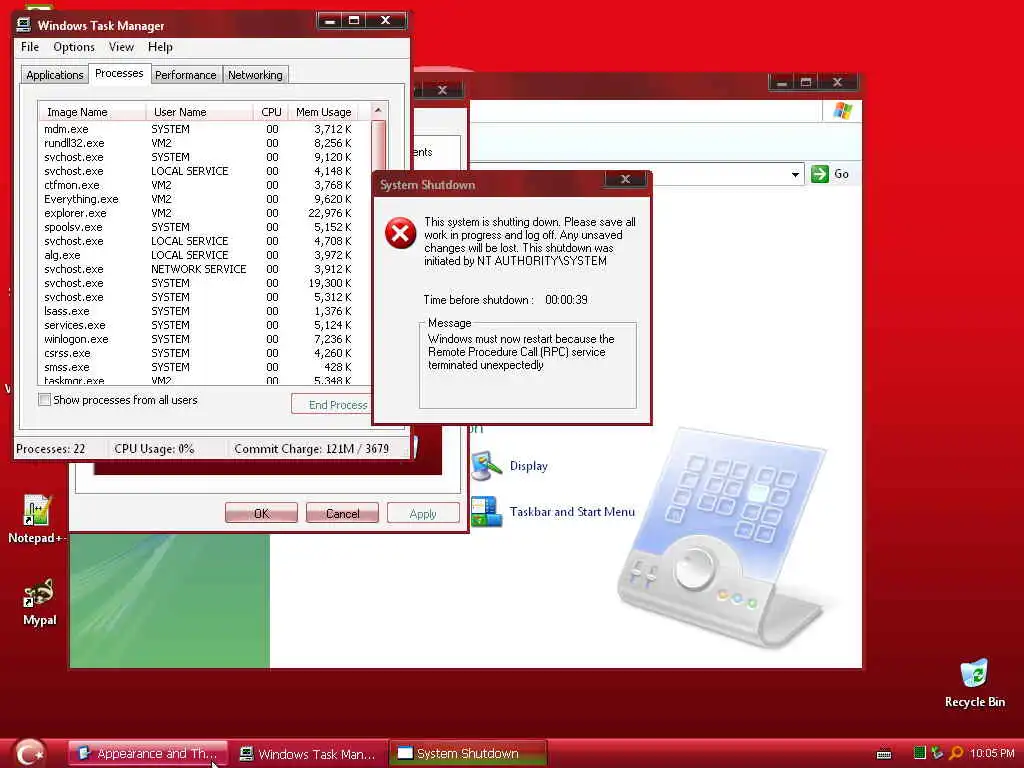
Task: Click the green CPU meter tray icon
Action: [x=920, y=753]
